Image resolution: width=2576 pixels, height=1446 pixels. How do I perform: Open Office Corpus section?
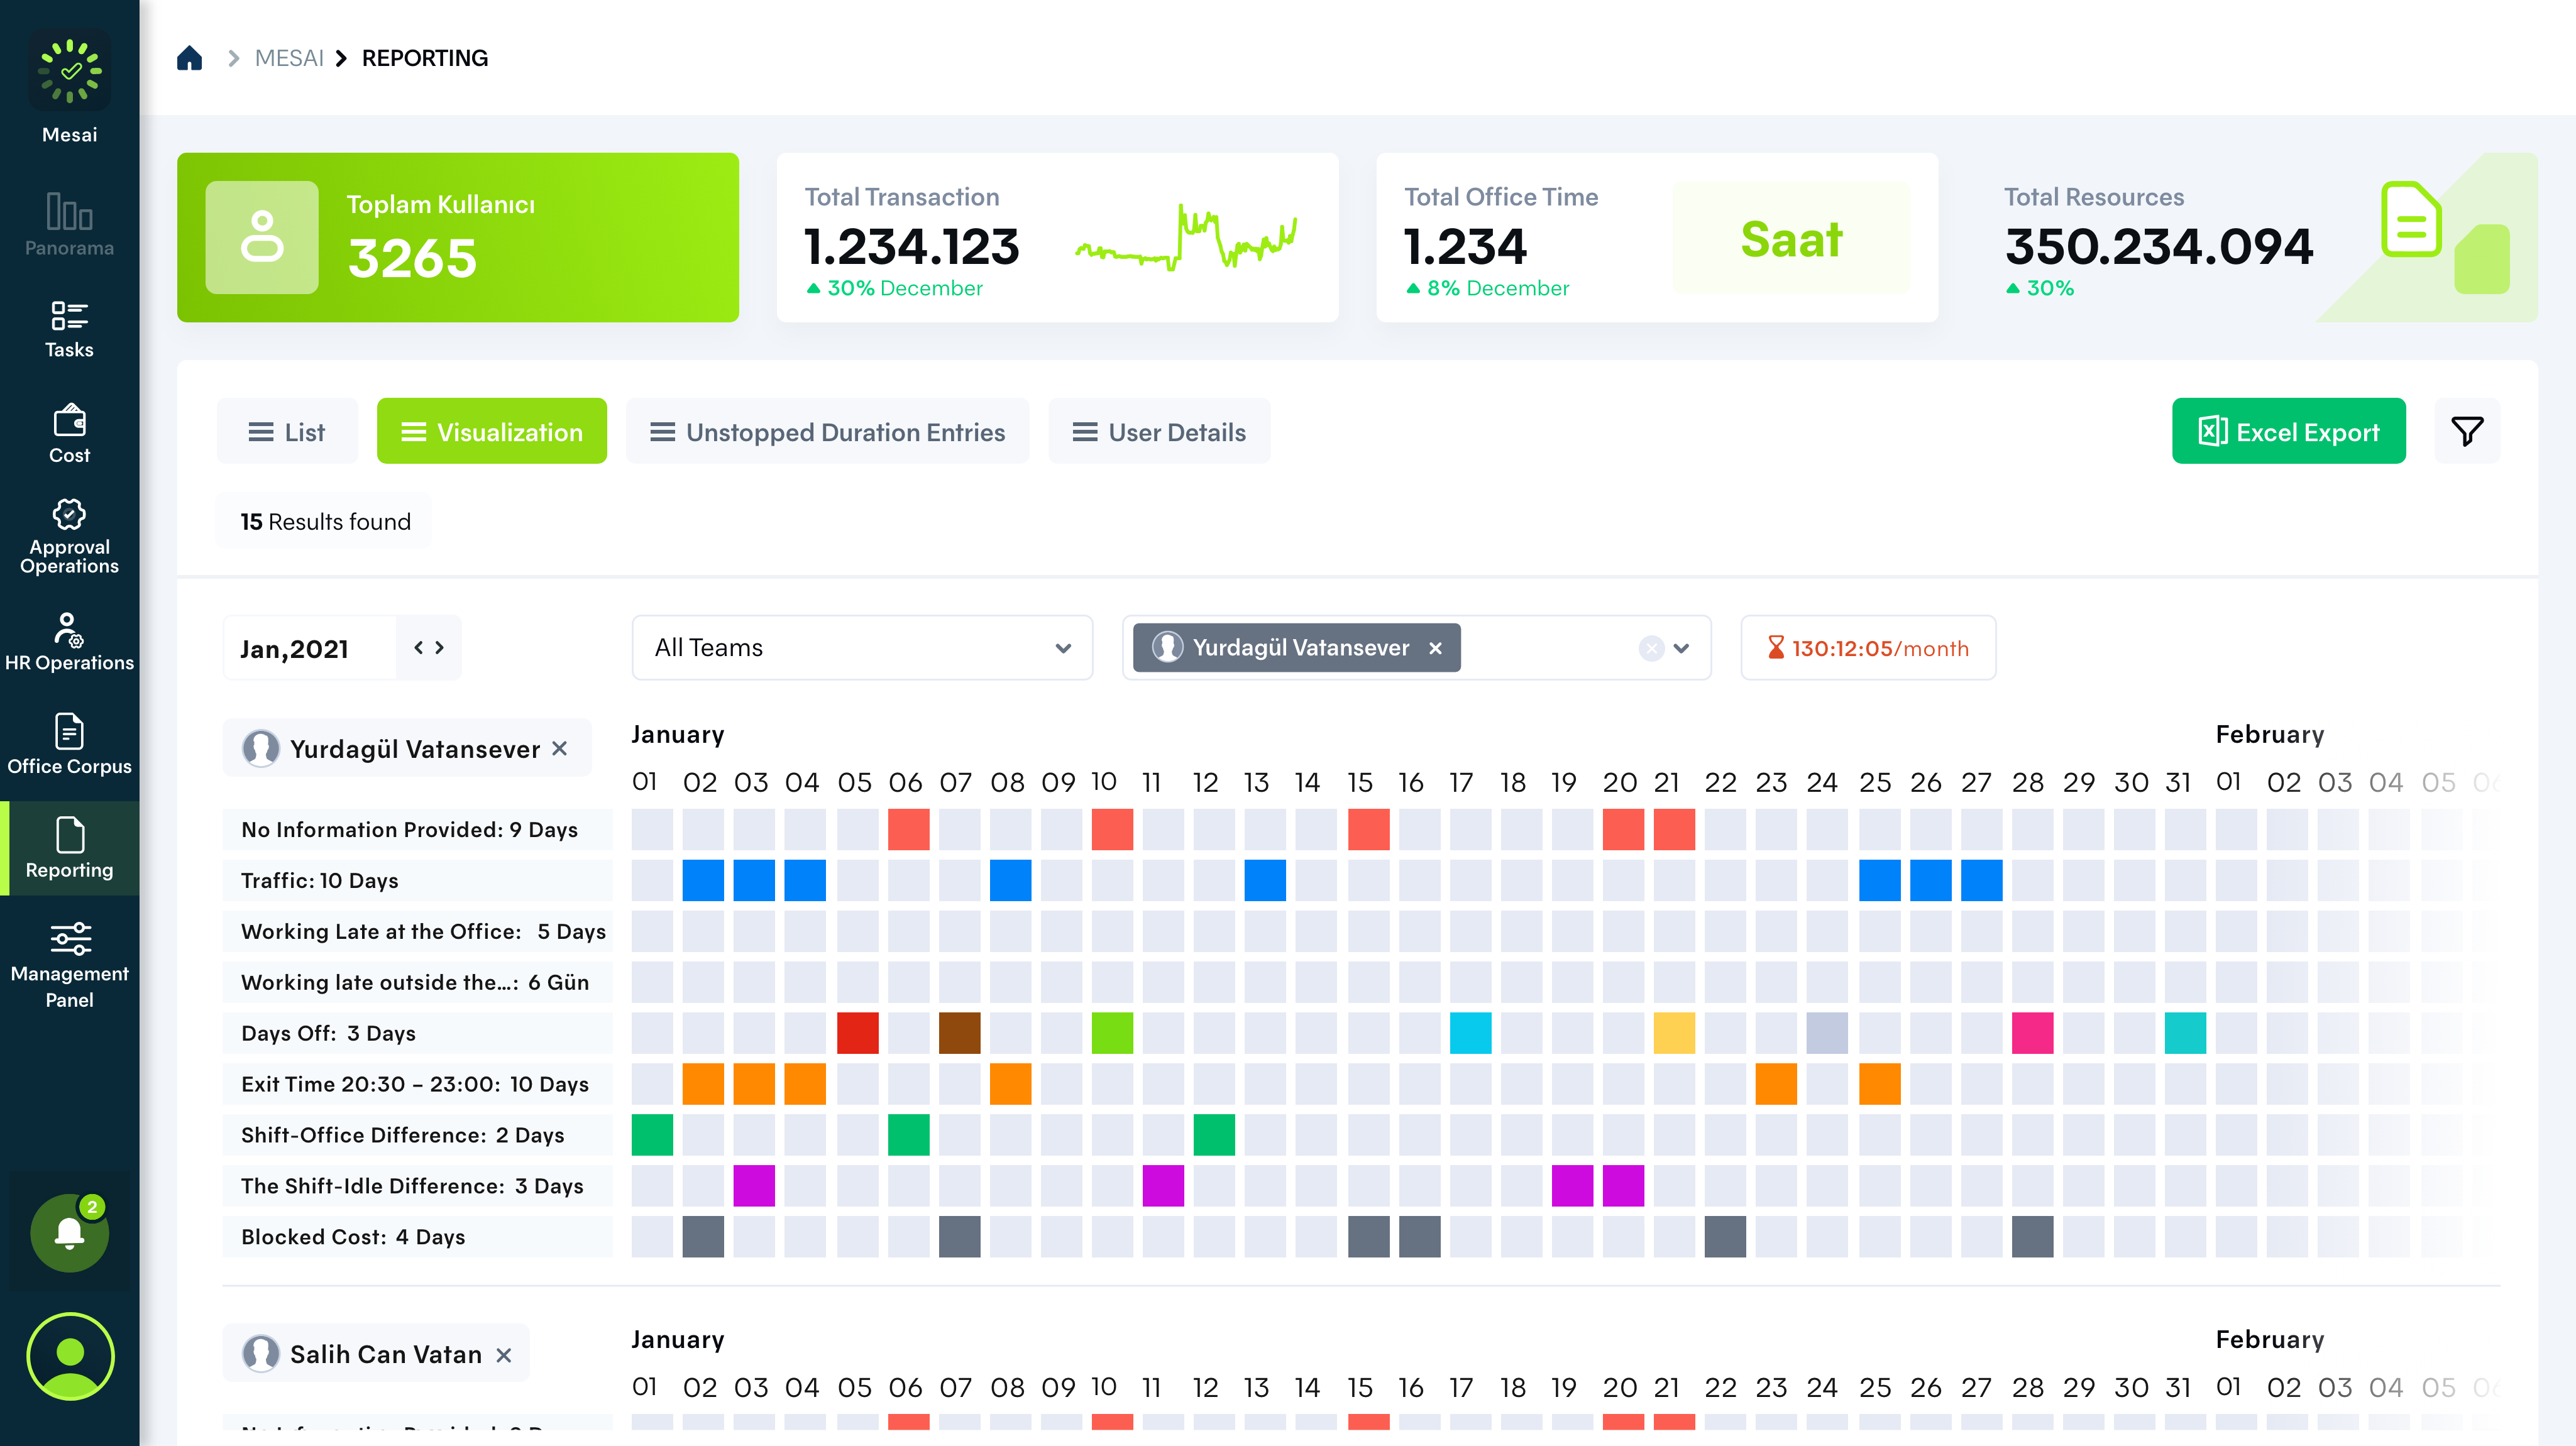(69, 745)
